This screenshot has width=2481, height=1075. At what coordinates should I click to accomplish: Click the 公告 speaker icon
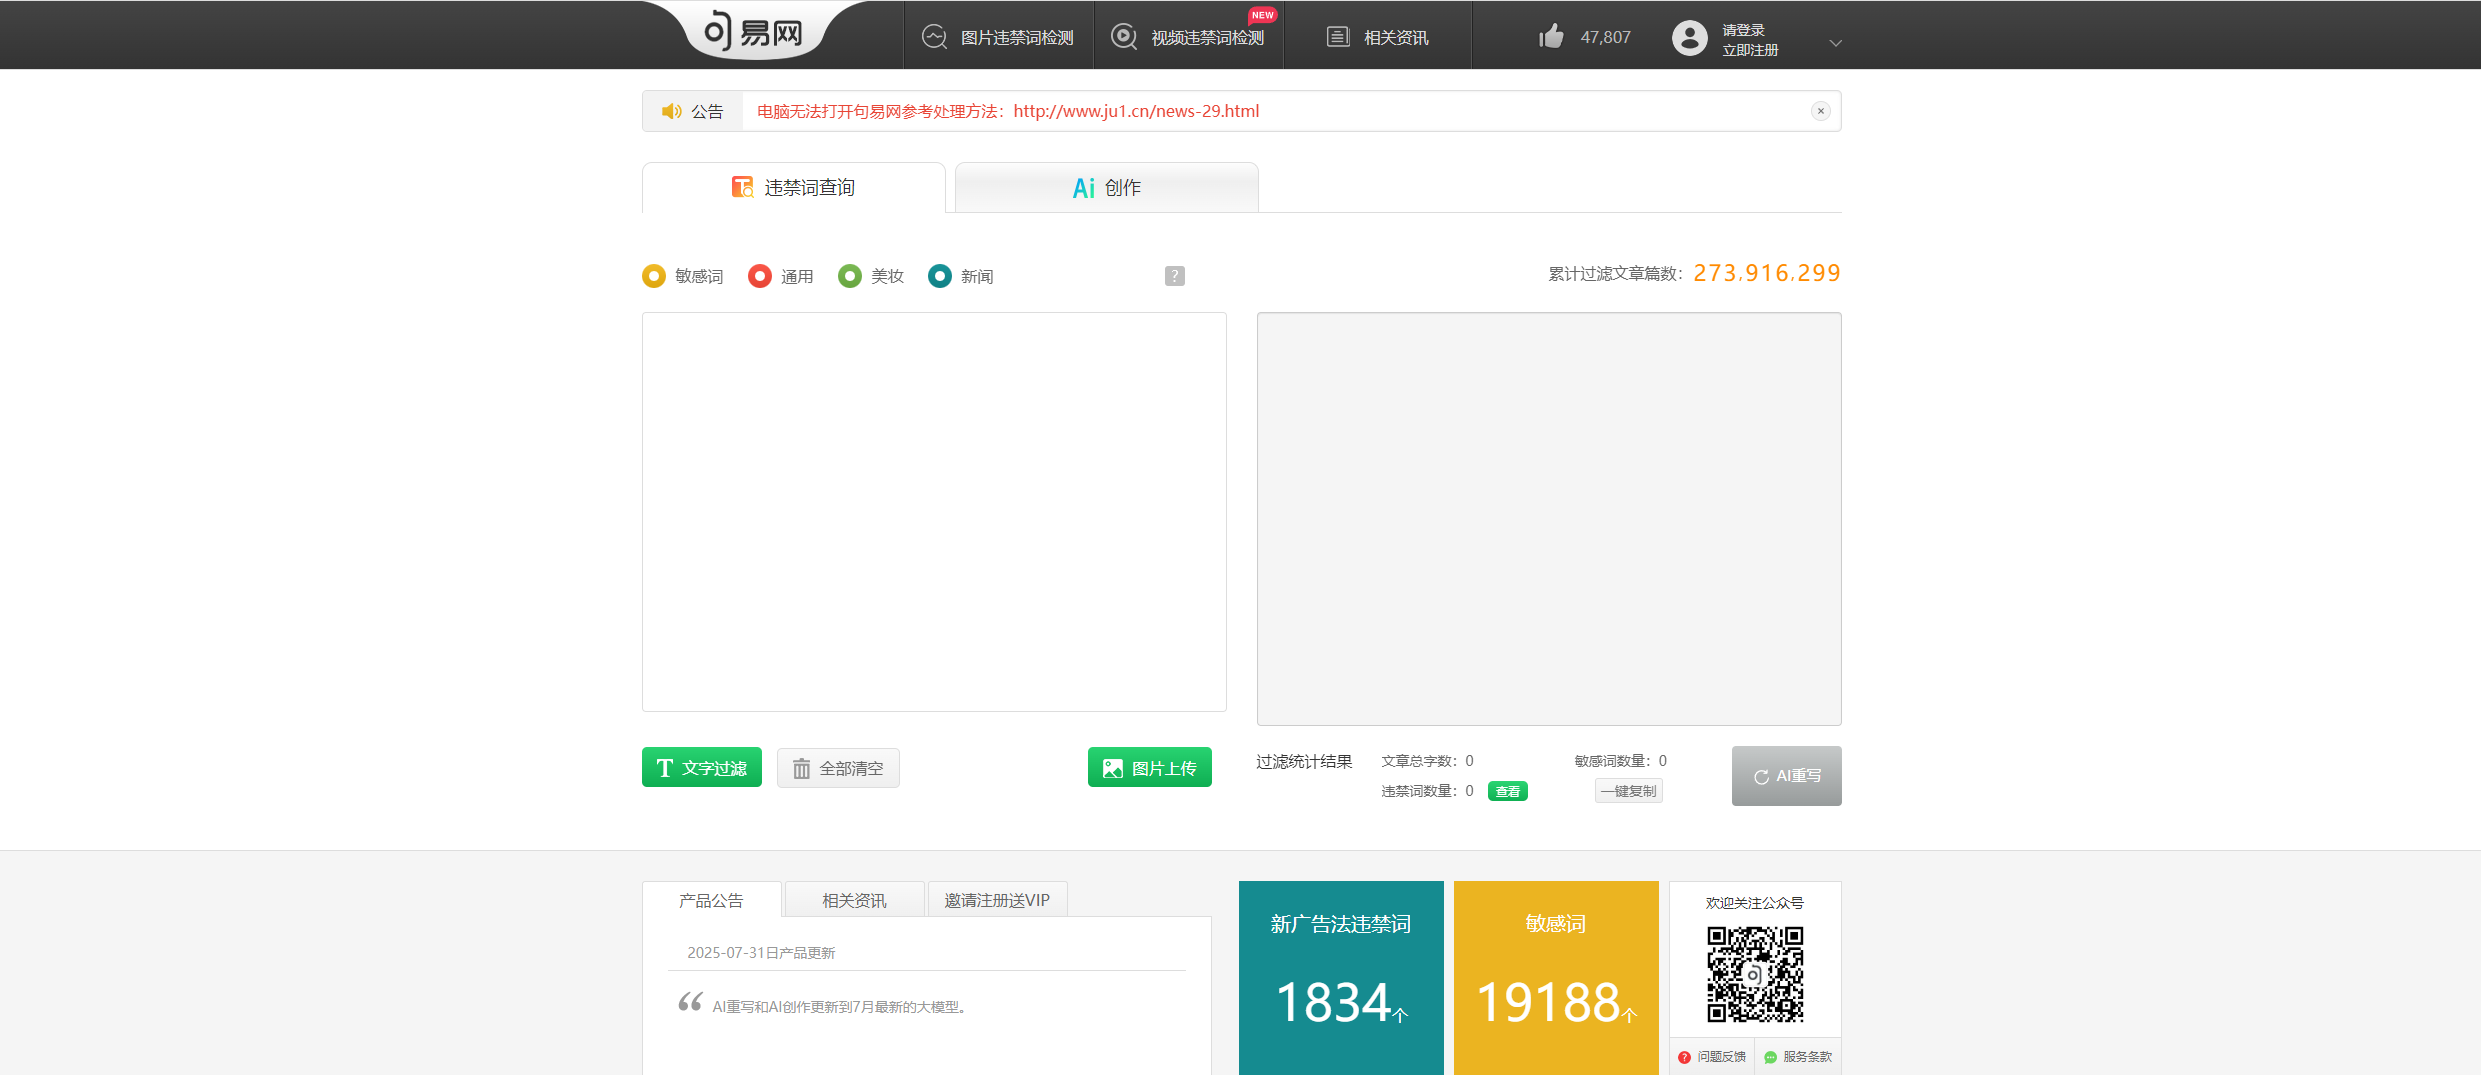pyautogui.click(x=671, y=111)
